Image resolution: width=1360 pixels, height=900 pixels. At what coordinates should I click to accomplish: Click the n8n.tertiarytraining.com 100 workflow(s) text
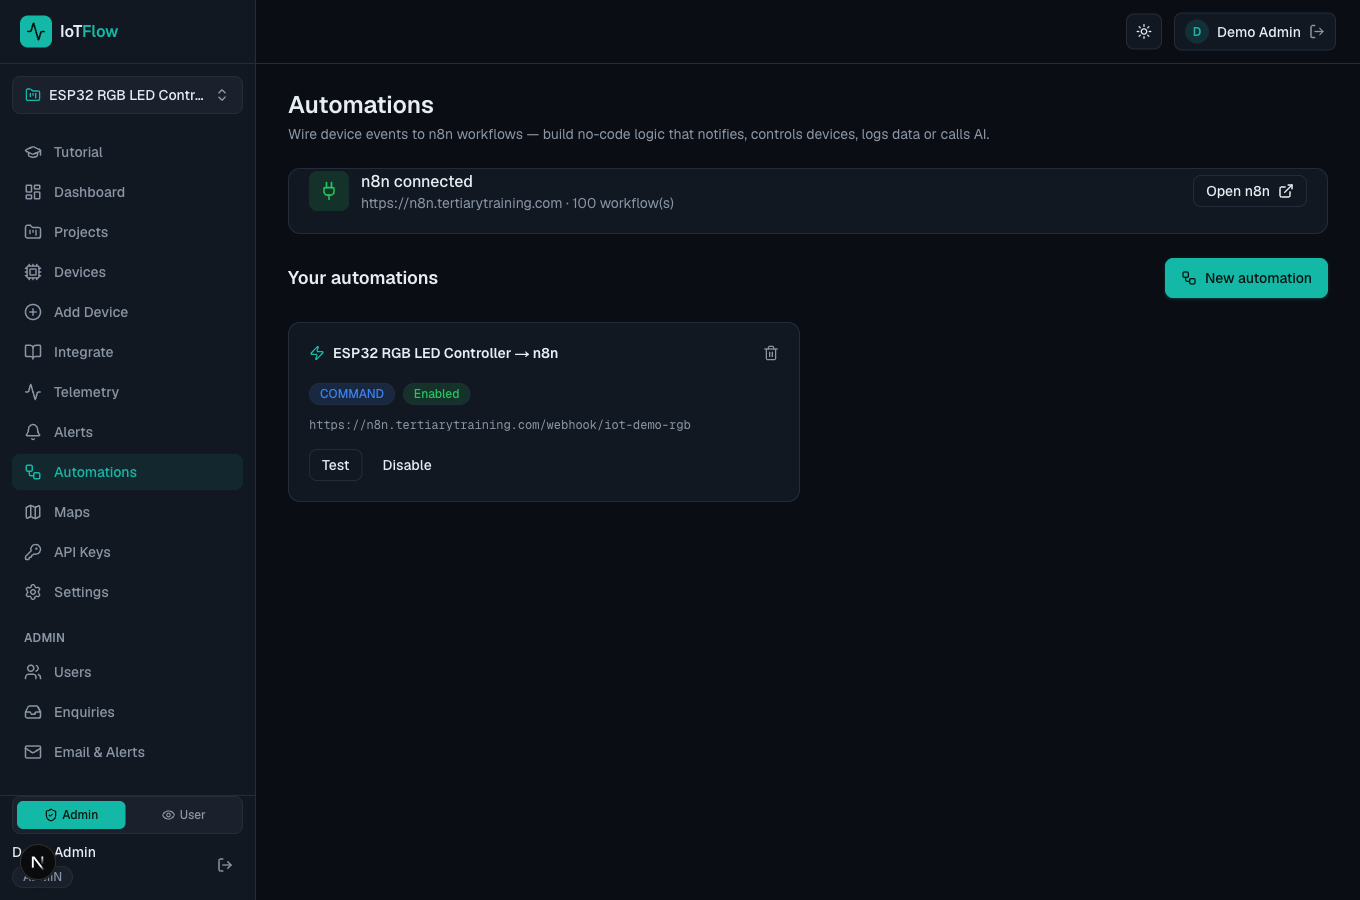(x=517, y=203)
